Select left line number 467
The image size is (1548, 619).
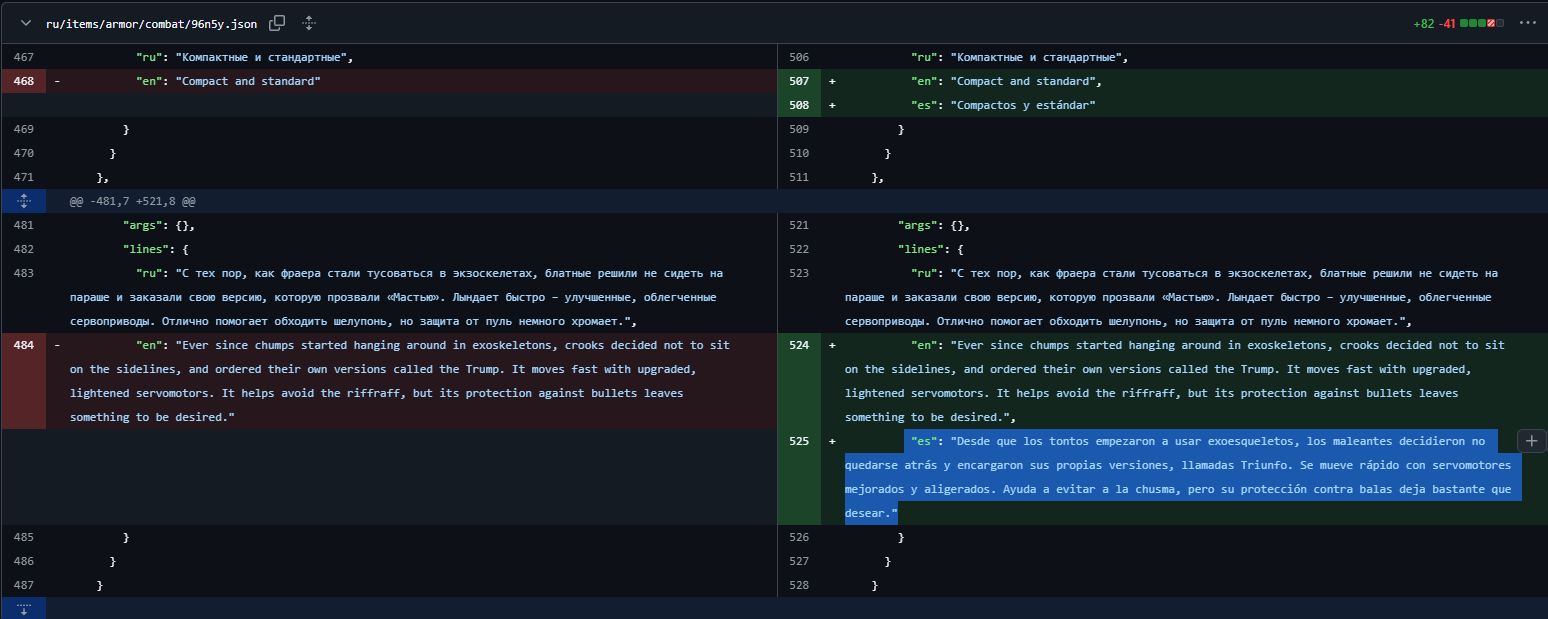point(24,57)
